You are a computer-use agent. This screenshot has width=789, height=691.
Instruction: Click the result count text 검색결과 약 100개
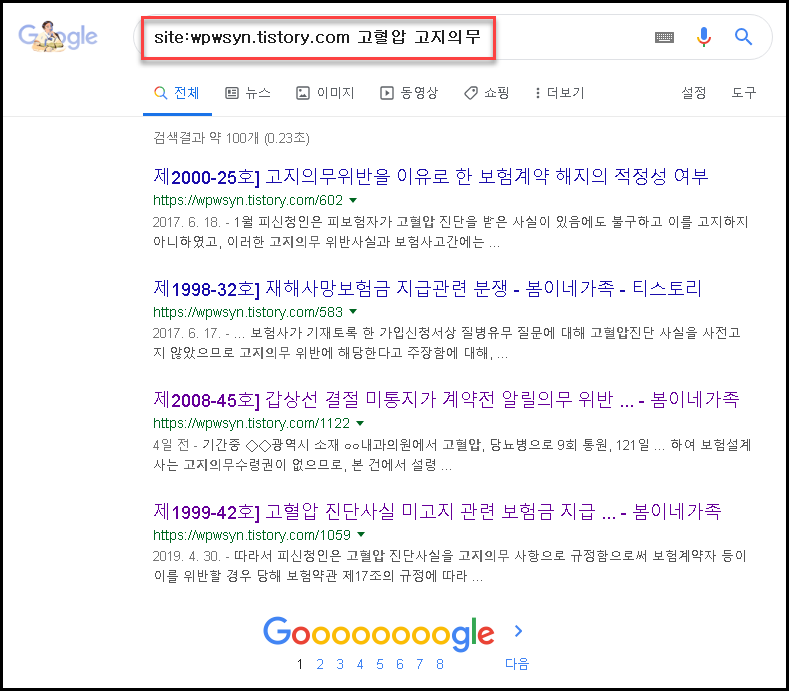click(x=231, y=138)
